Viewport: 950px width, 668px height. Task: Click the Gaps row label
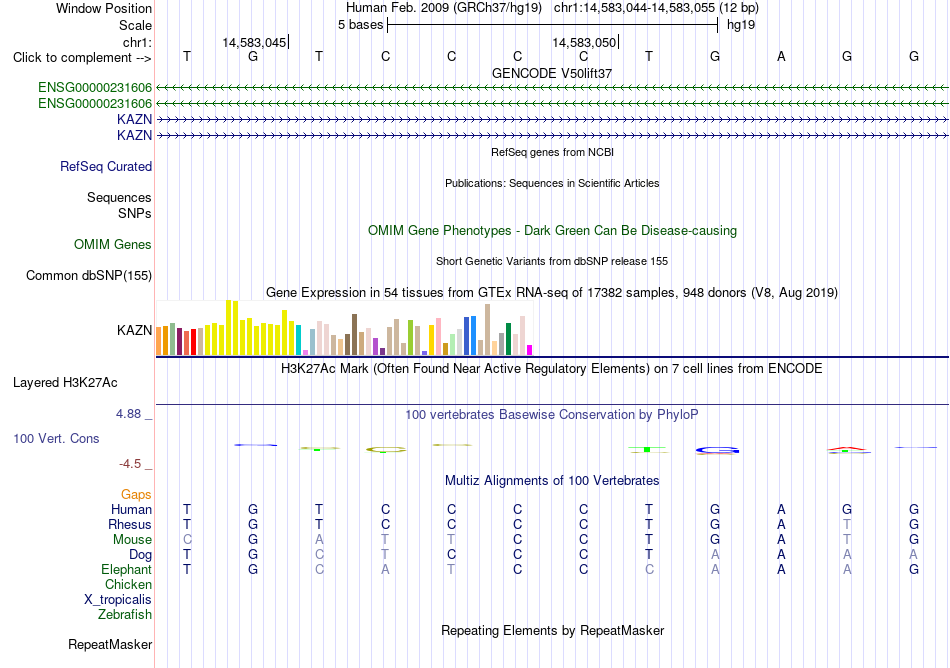click(x=136, y=495)
